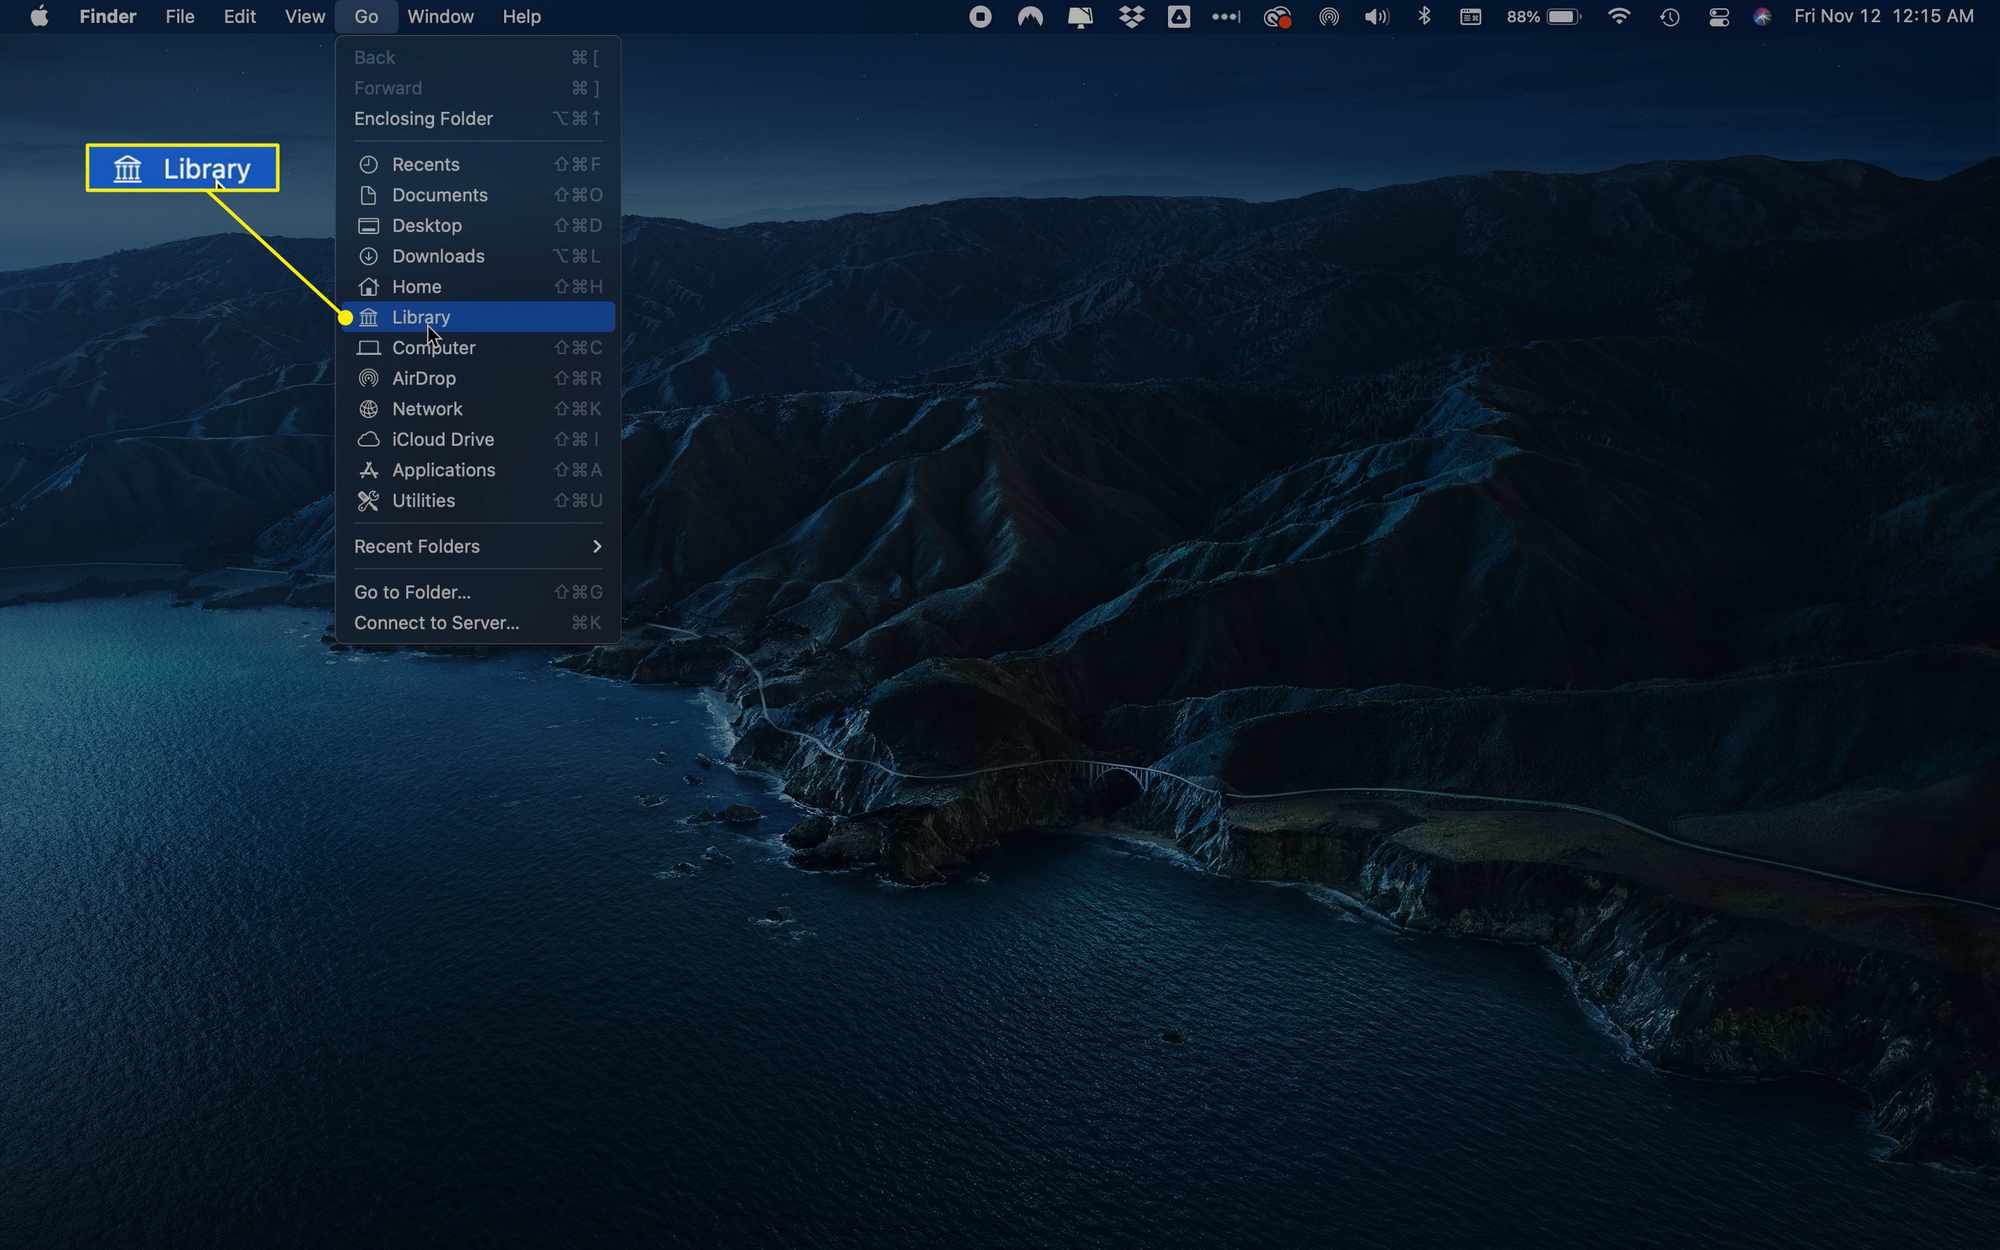Expand the Recent Folders submenu
Viewport: 2000px width, 1250px height.
(478, 546)
